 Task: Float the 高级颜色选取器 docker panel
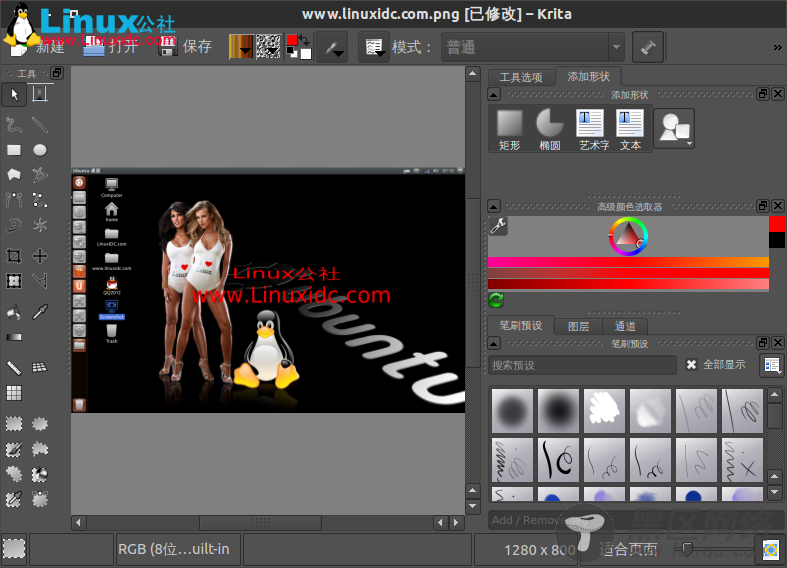point(763,206)
